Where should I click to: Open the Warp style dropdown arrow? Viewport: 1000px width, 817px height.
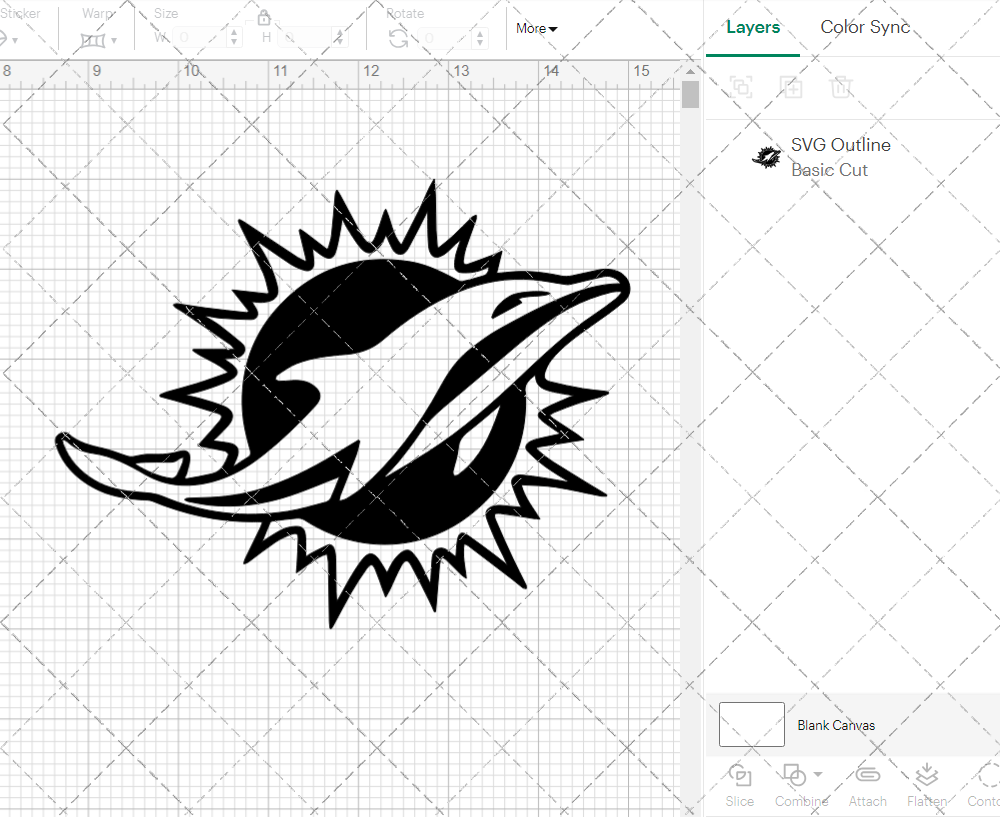[x=113, y=39]
